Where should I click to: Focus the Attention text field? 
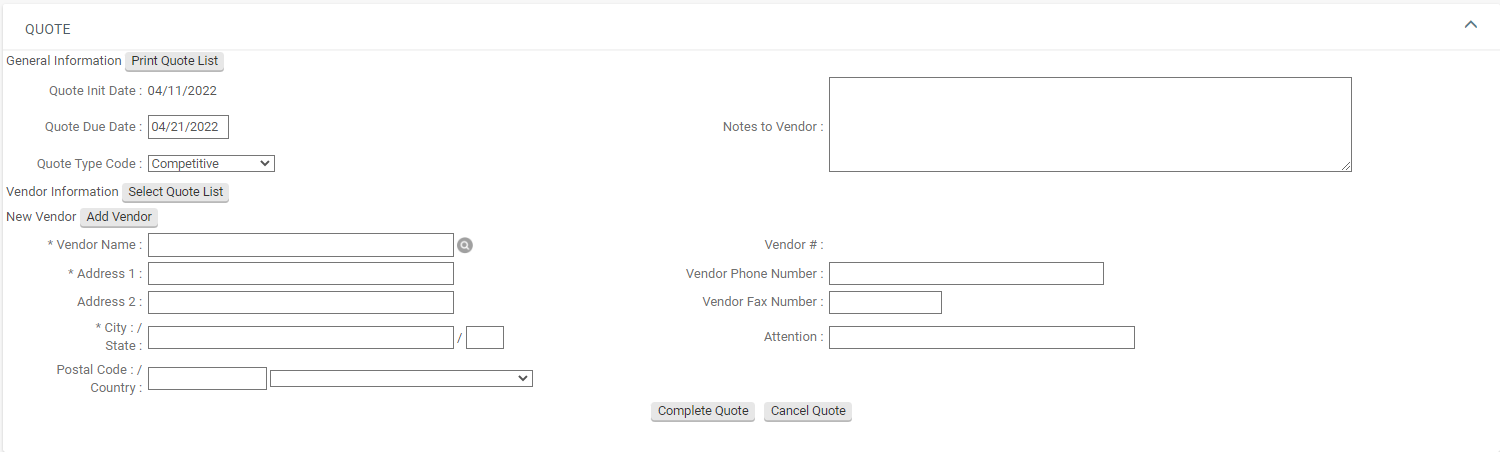click(981, 337)
